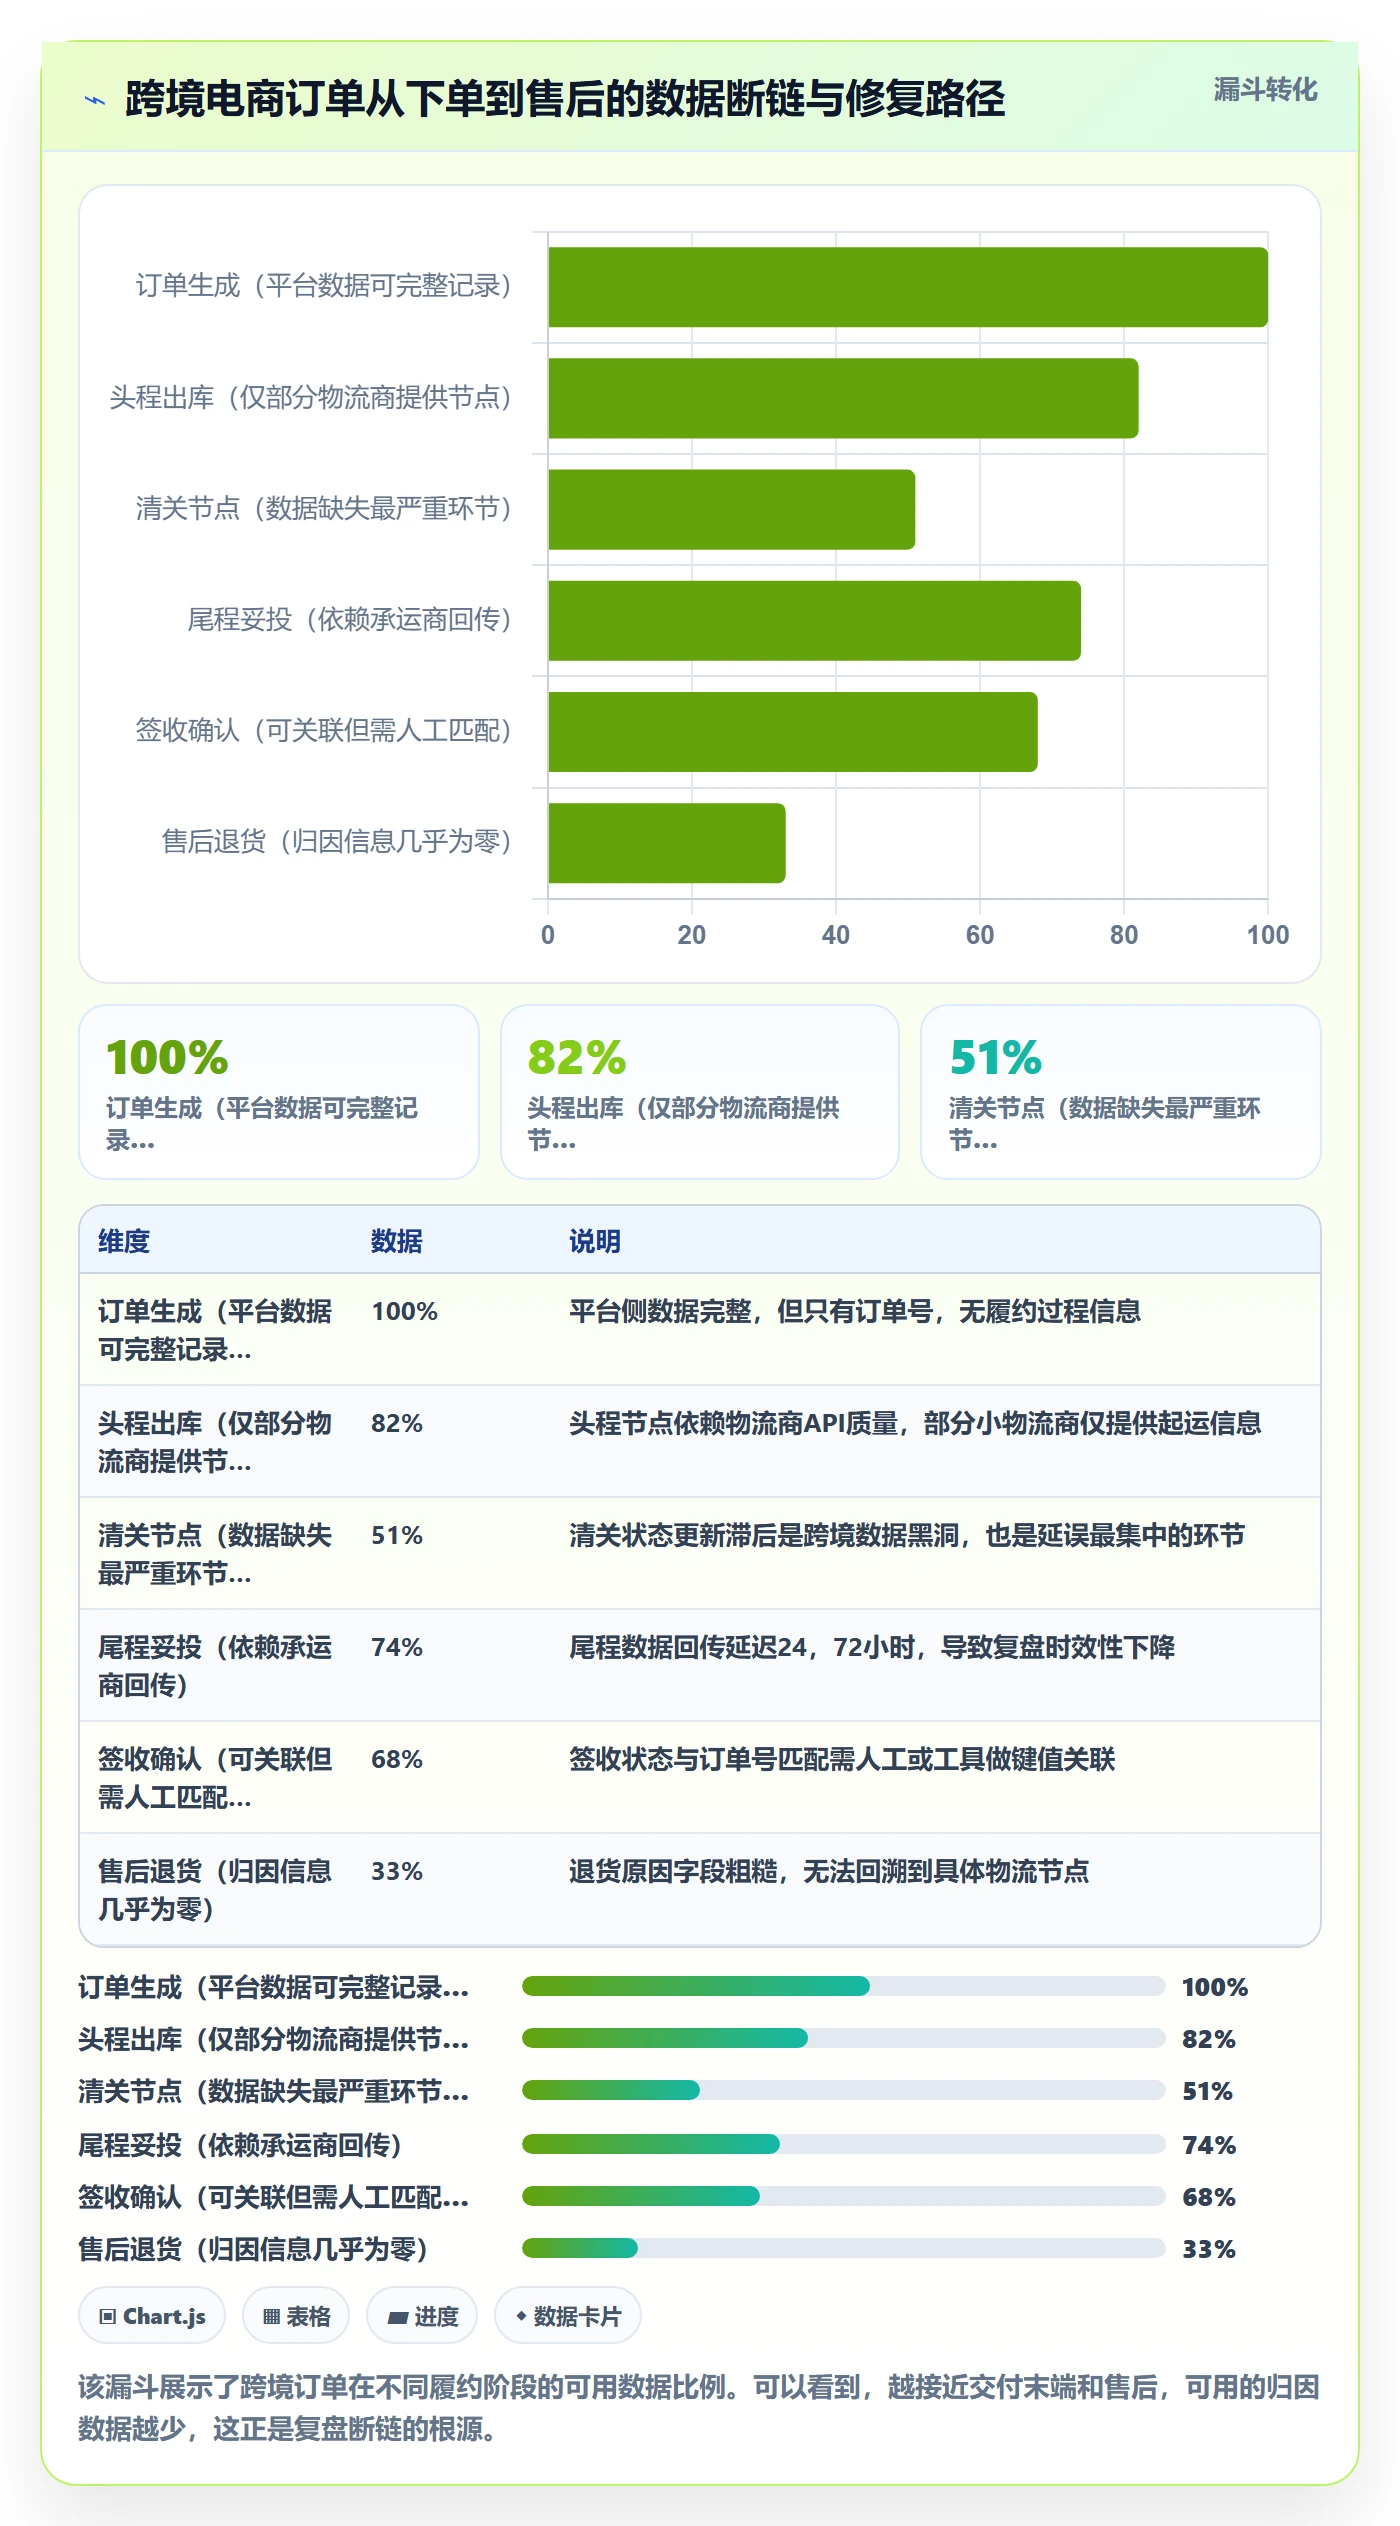This screenshot has width=1400, height=2526.
Task: Click the description 尾程数据回传延迟24，72小时
Action: tap(872, 1647)
